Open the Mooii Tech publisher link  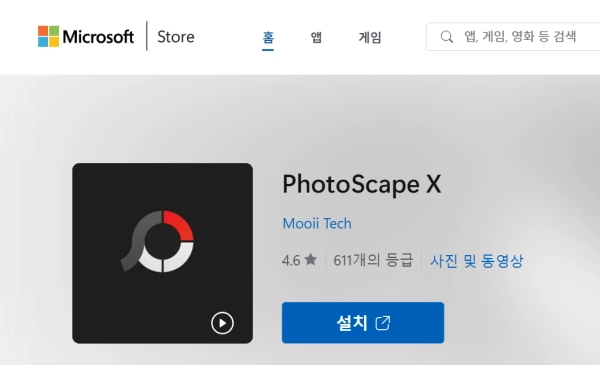[x=317, y=223]
